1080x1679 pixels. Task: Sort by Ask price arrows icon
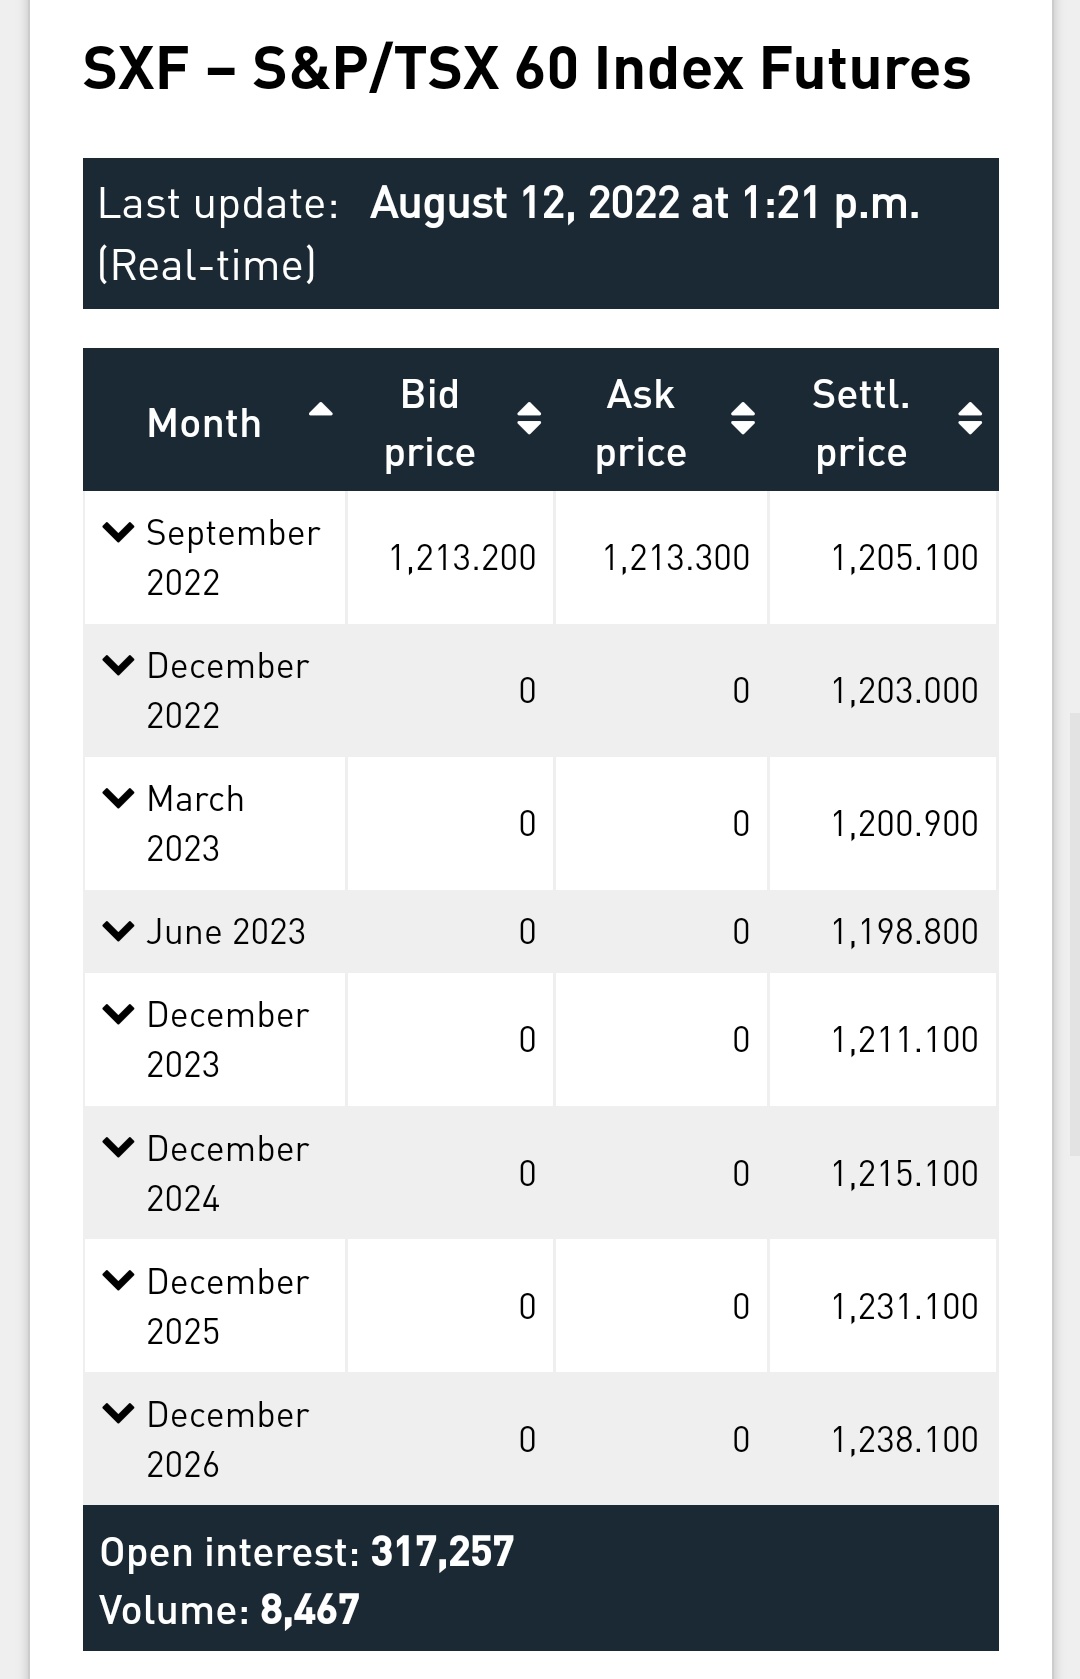(743, 418)
